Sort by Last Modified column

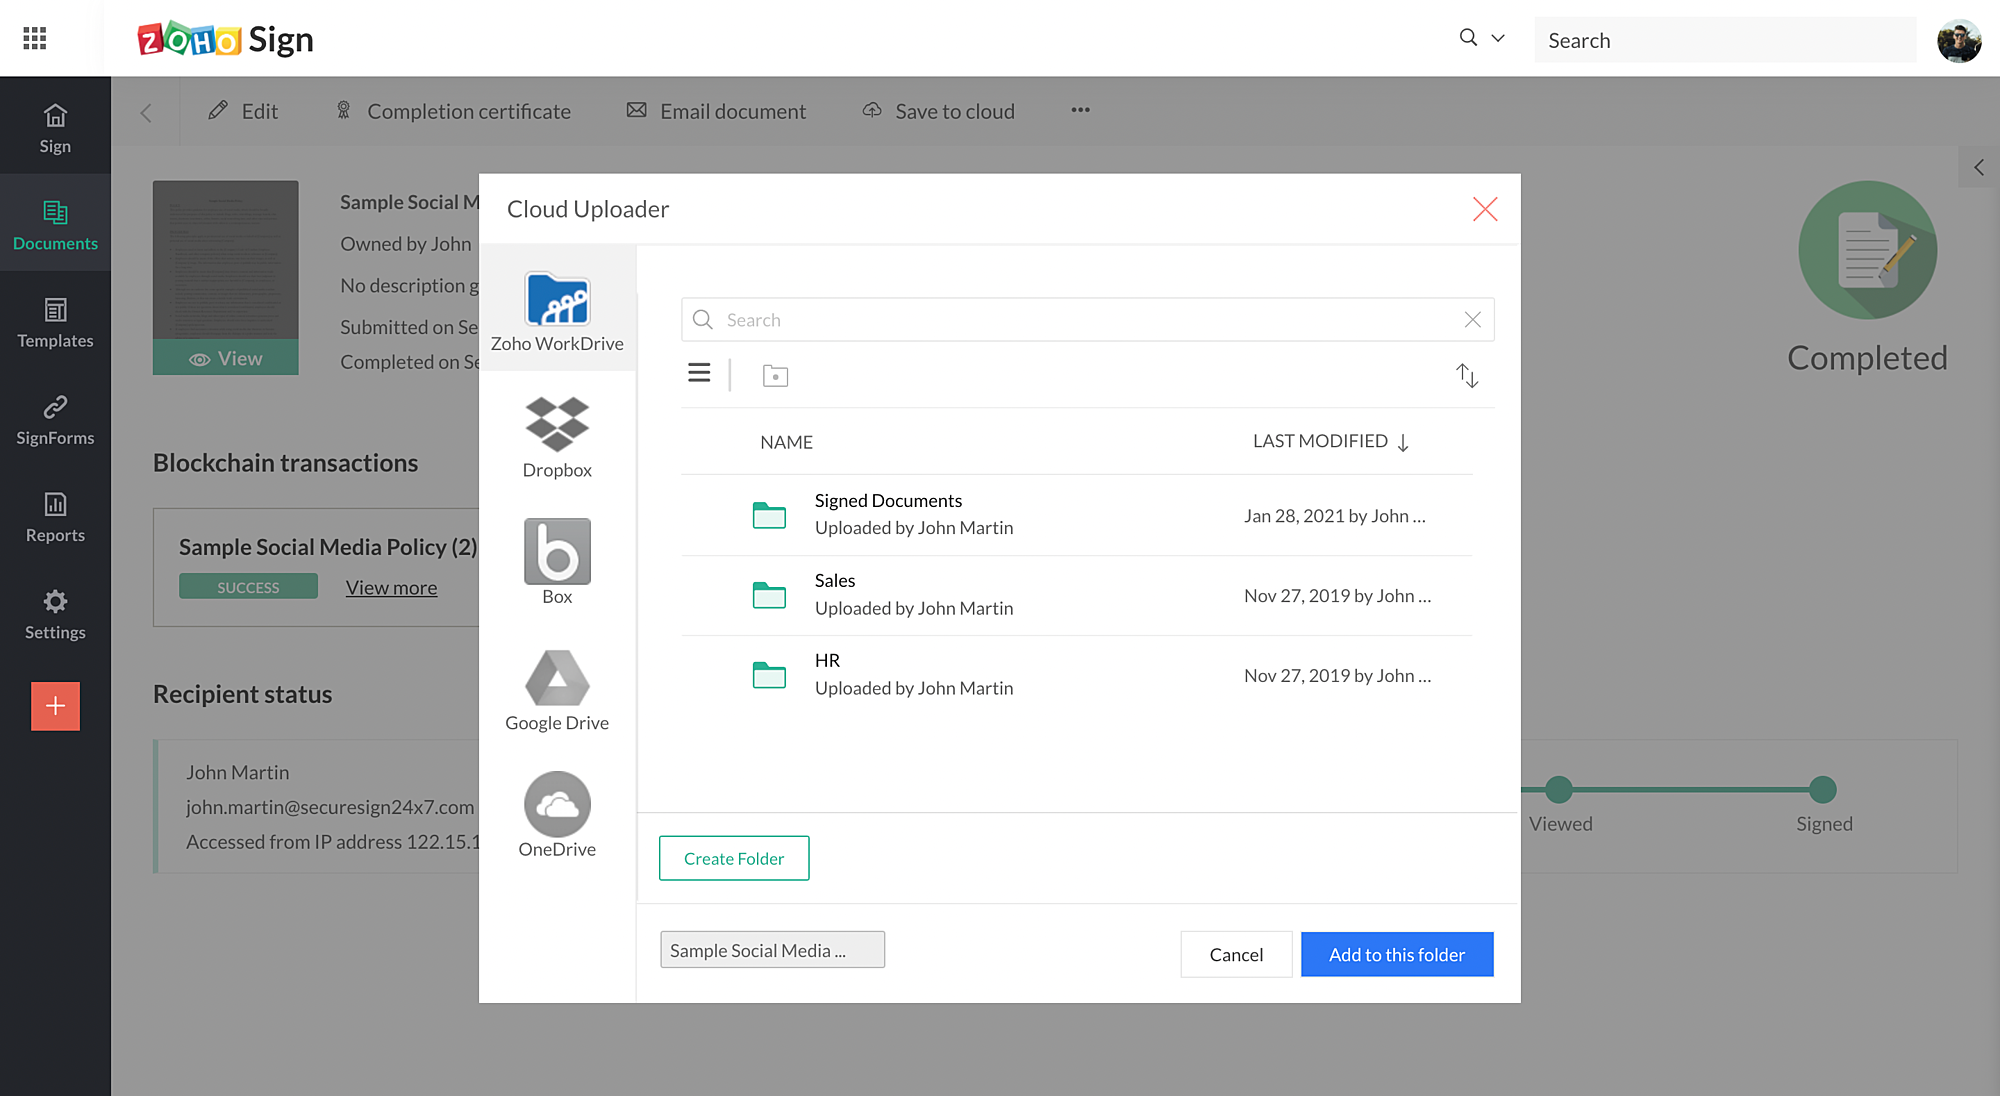point(1331,441)
